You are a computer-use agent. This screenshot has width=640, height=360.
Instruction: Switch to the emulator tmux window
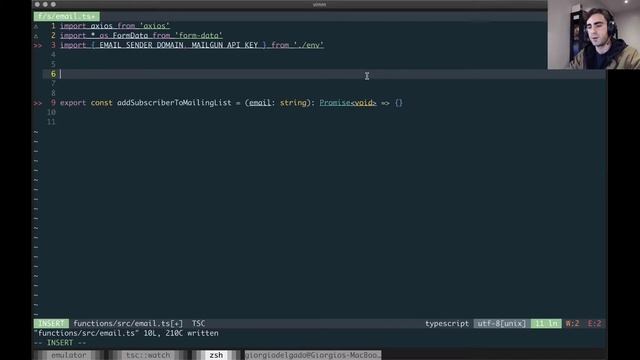click(69, 355)
